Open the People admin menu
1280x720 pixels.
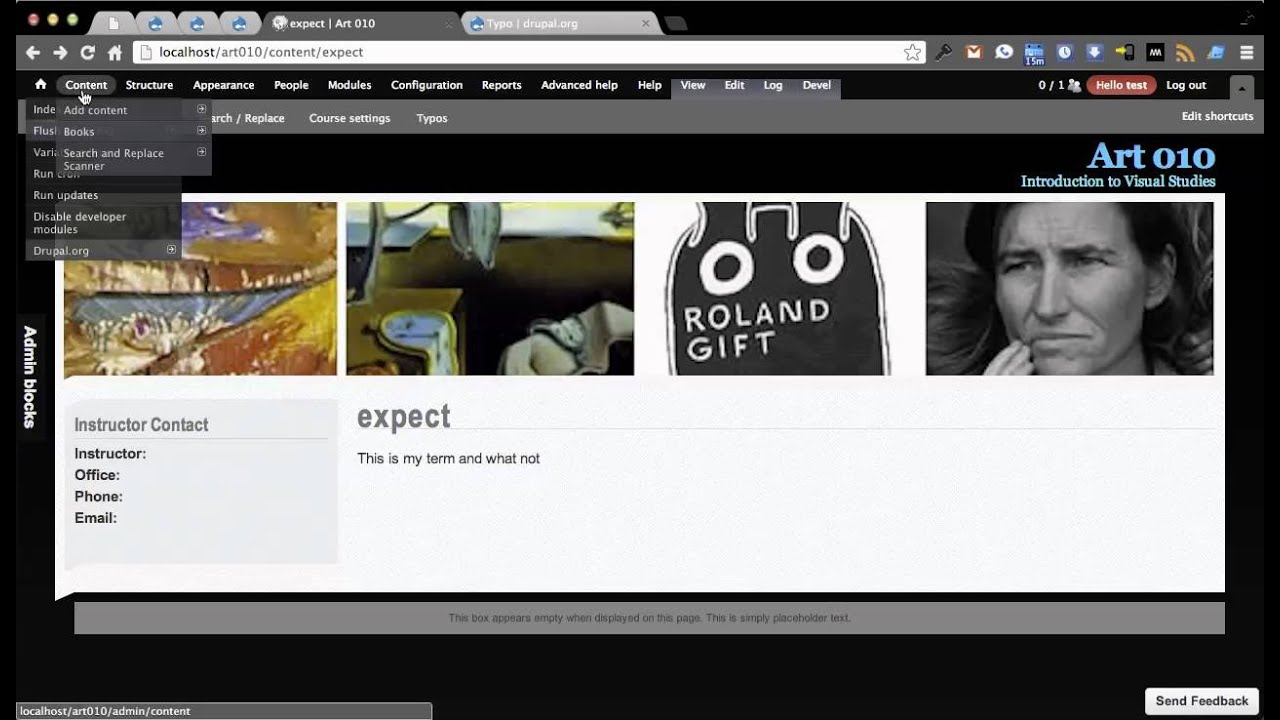pos(291,85)
